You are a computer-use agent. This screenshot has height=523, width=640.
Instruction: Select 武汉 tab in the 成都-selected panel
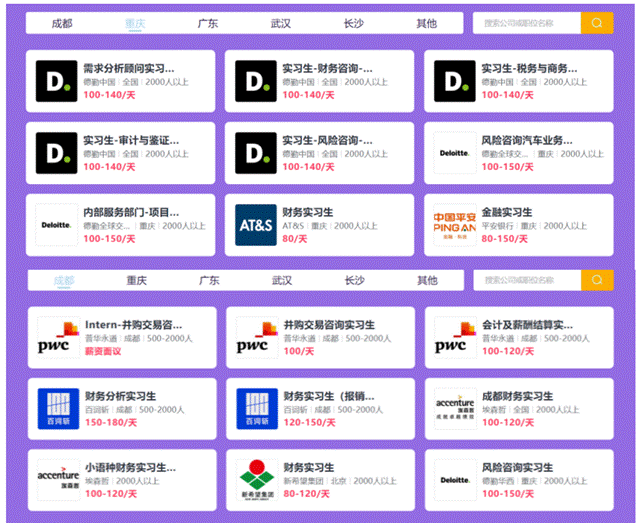282,281
